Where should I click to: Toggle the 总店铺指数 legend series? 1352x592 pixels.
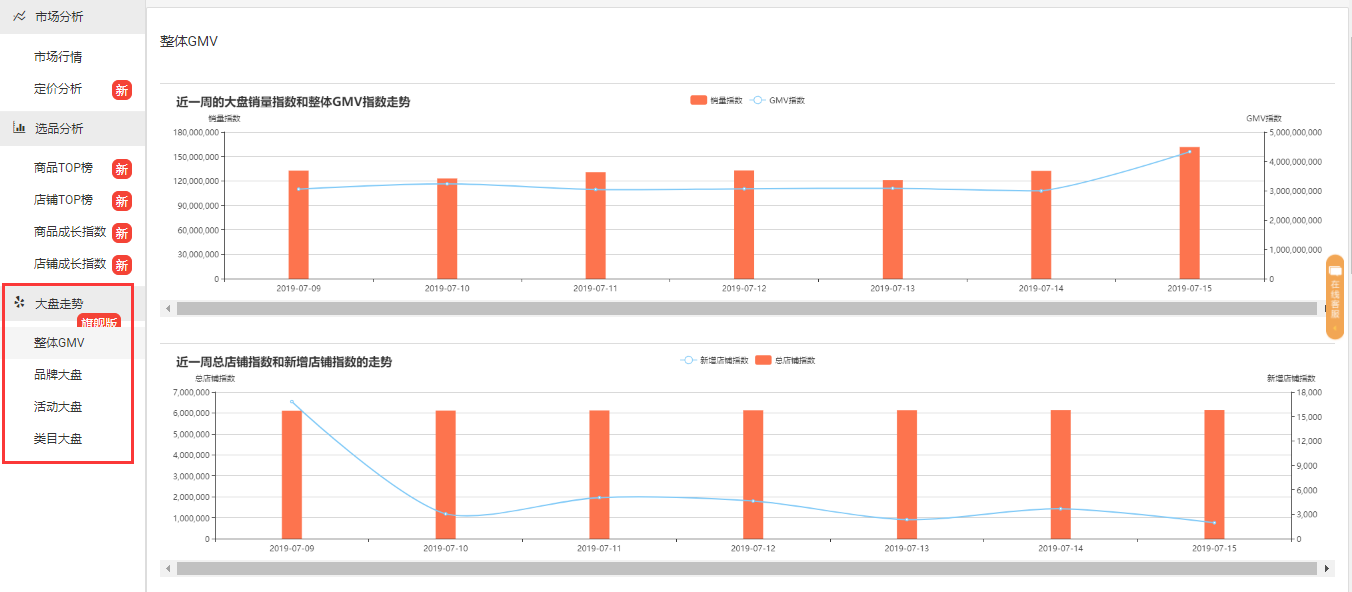point(785,360)
